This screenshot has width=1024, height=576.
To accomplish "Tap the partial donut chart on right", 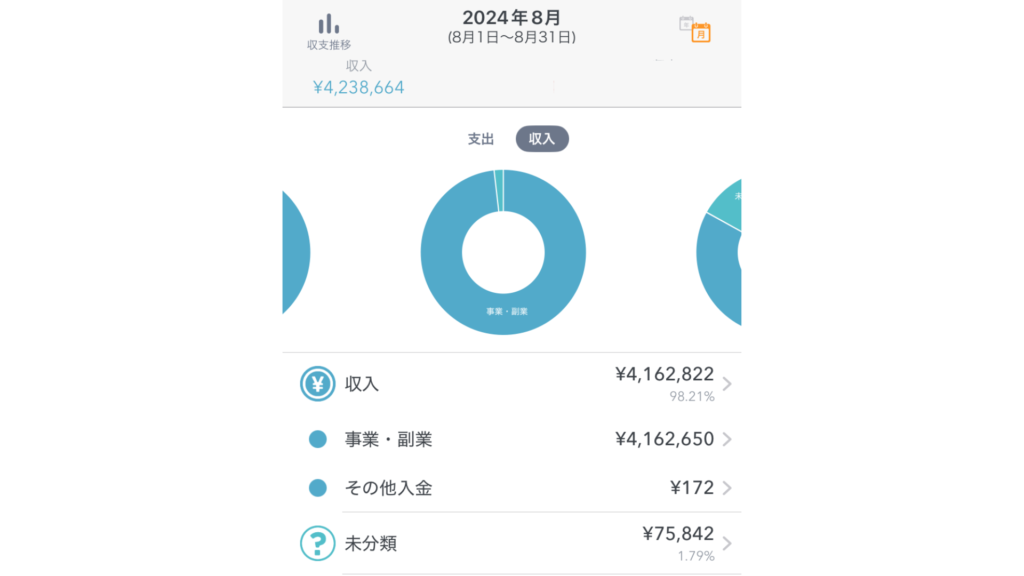I will (x=718, y=252).
